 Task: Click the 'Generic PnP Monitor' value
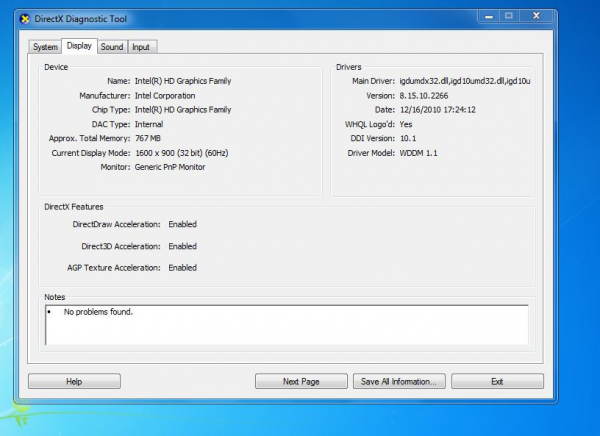(170, 167)
